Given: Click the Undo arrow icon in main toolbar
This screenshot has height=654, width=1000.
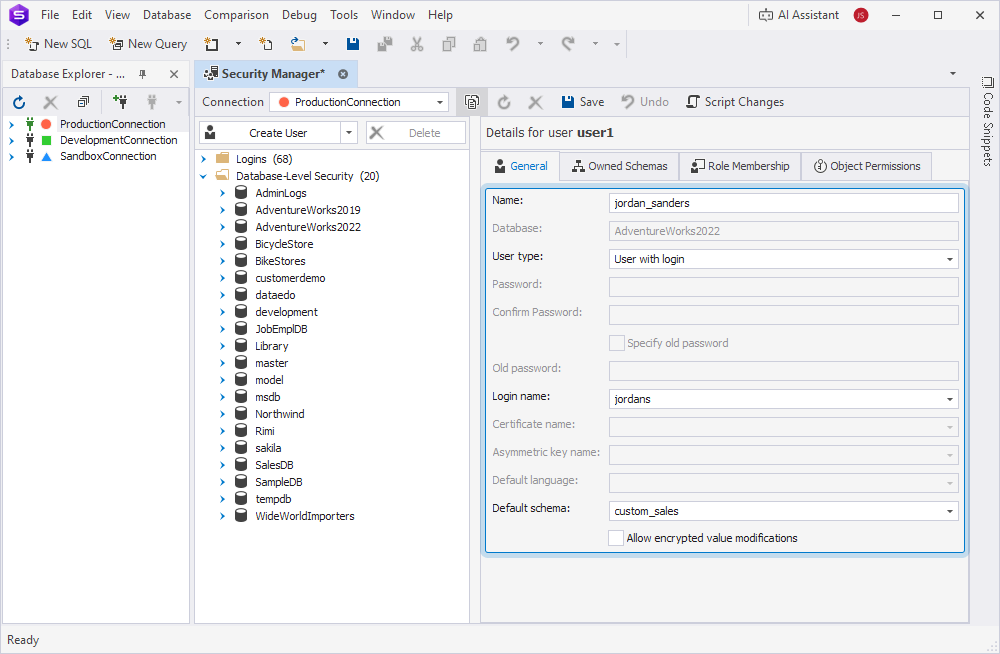Looking at the screenshot, I should (x=512, y=44).
